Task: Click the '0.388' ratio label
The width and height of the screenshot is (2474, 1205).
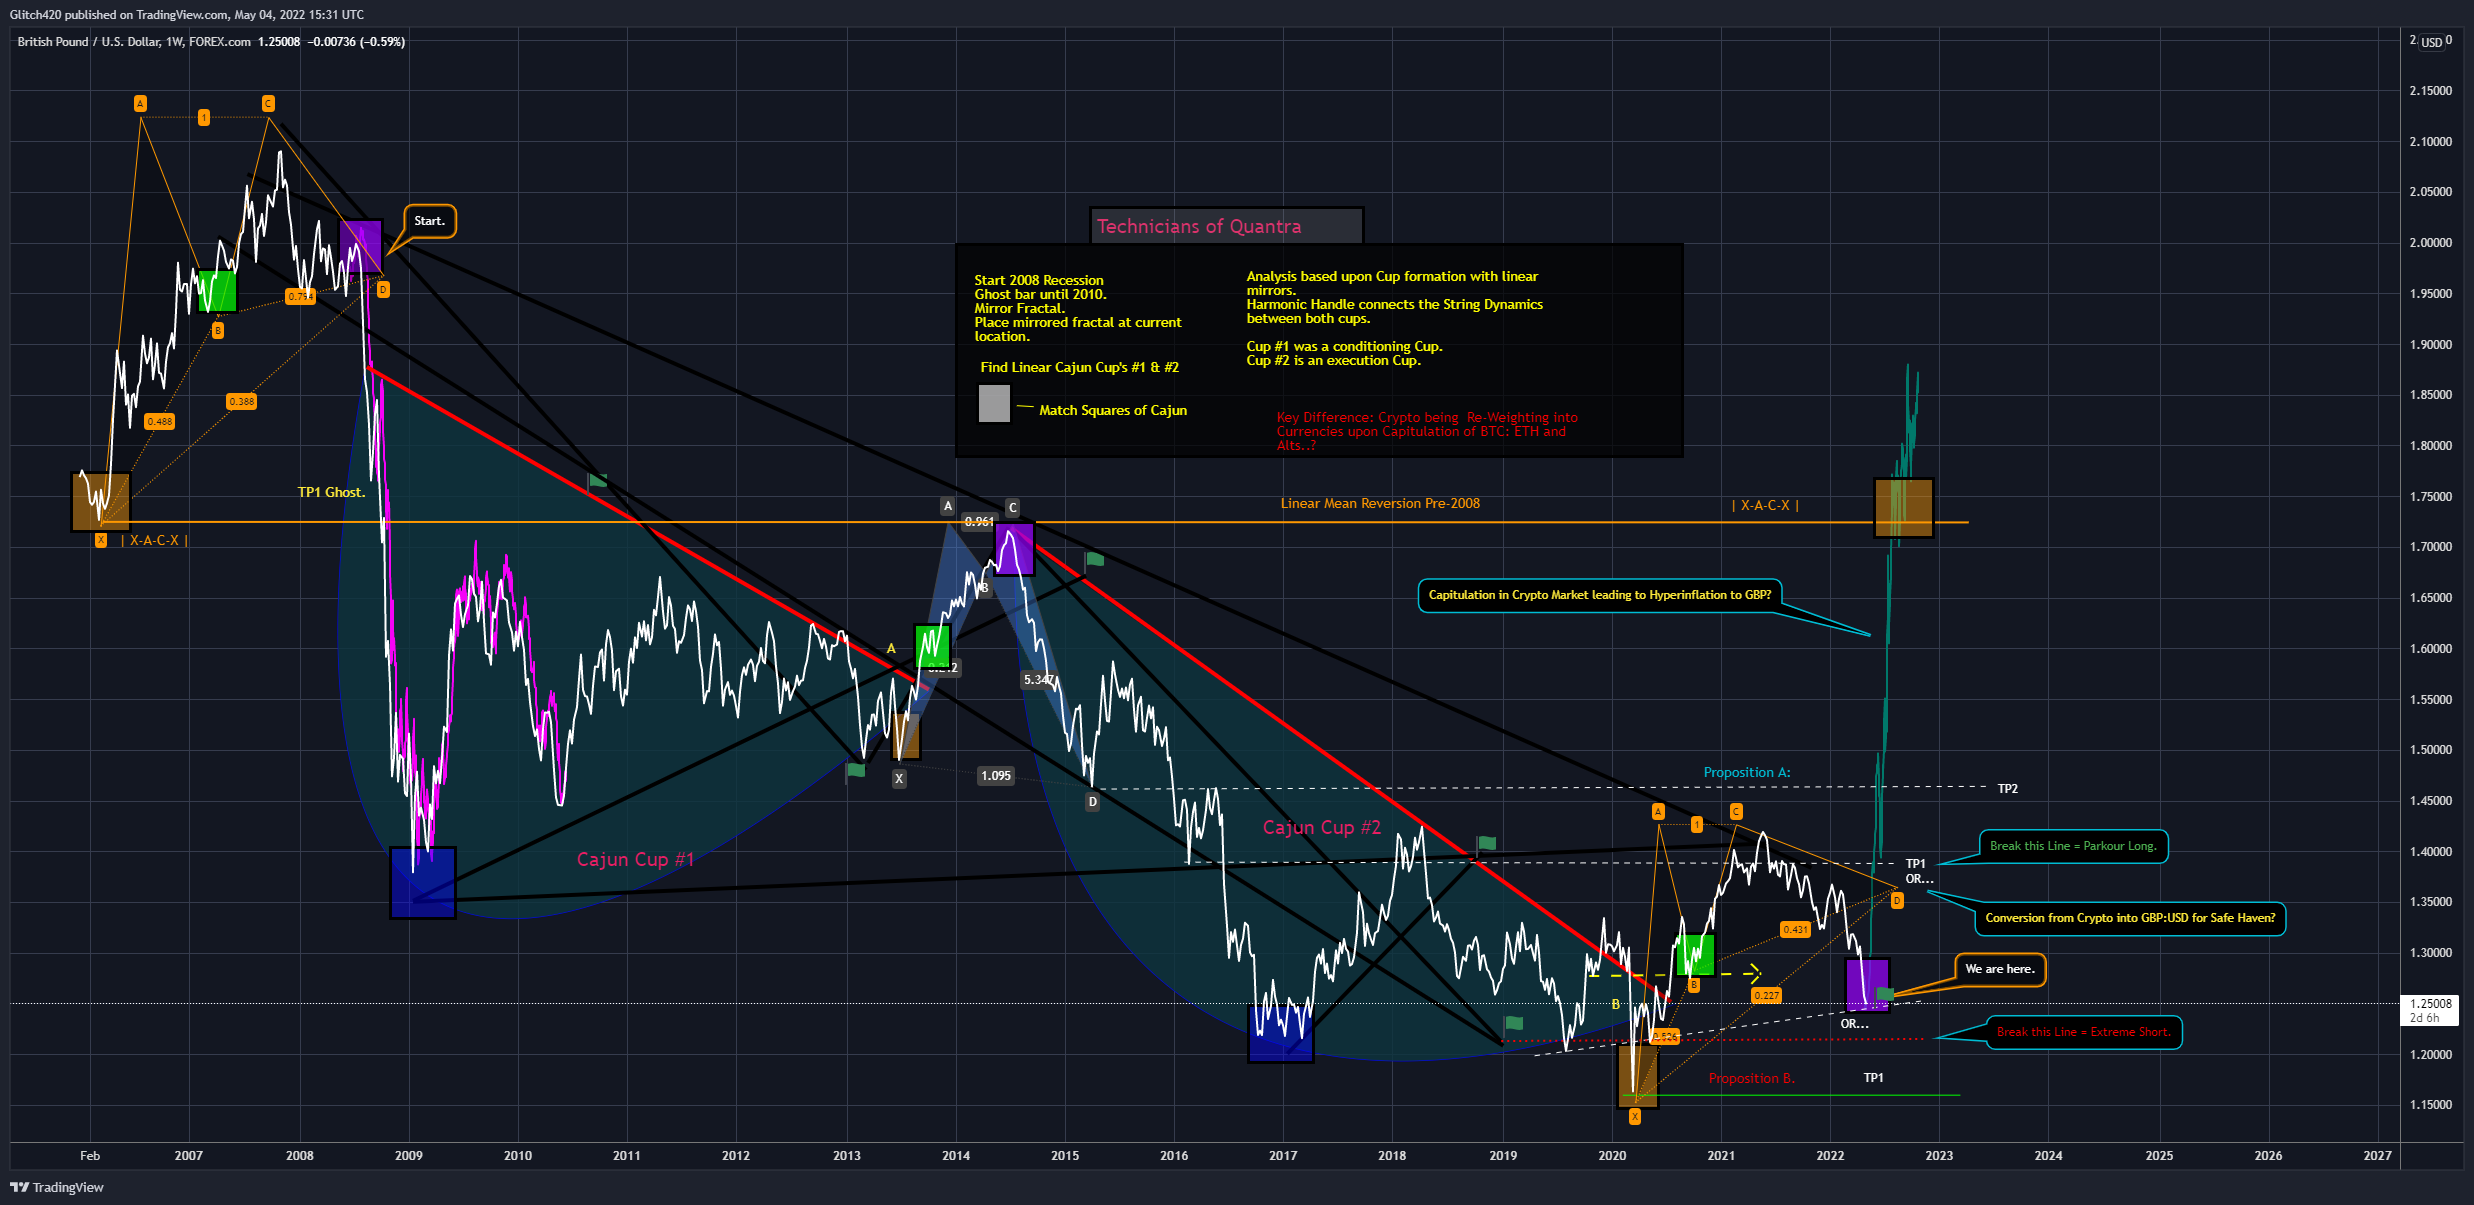Action: (241, 401)
